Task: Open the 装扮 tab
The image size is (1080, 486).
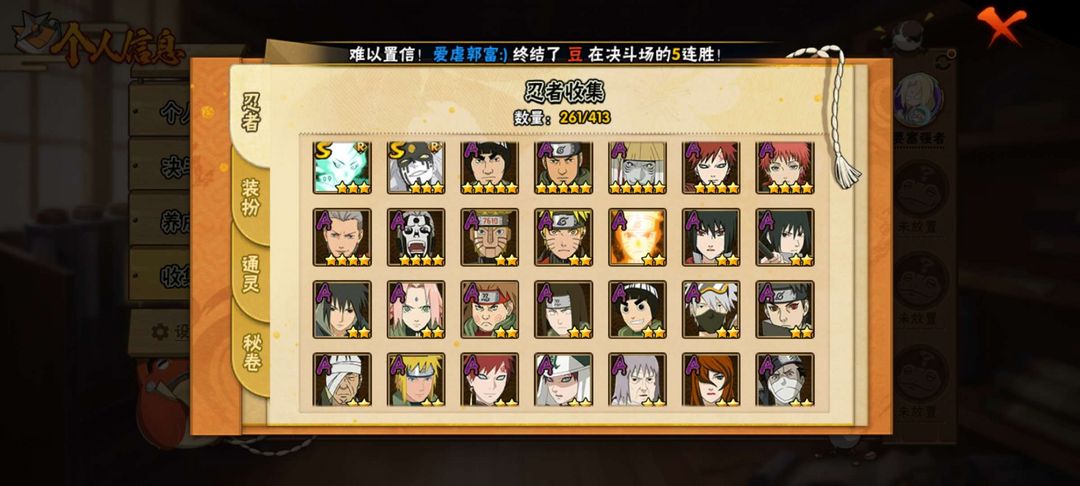Action: [x=251, y=197]
